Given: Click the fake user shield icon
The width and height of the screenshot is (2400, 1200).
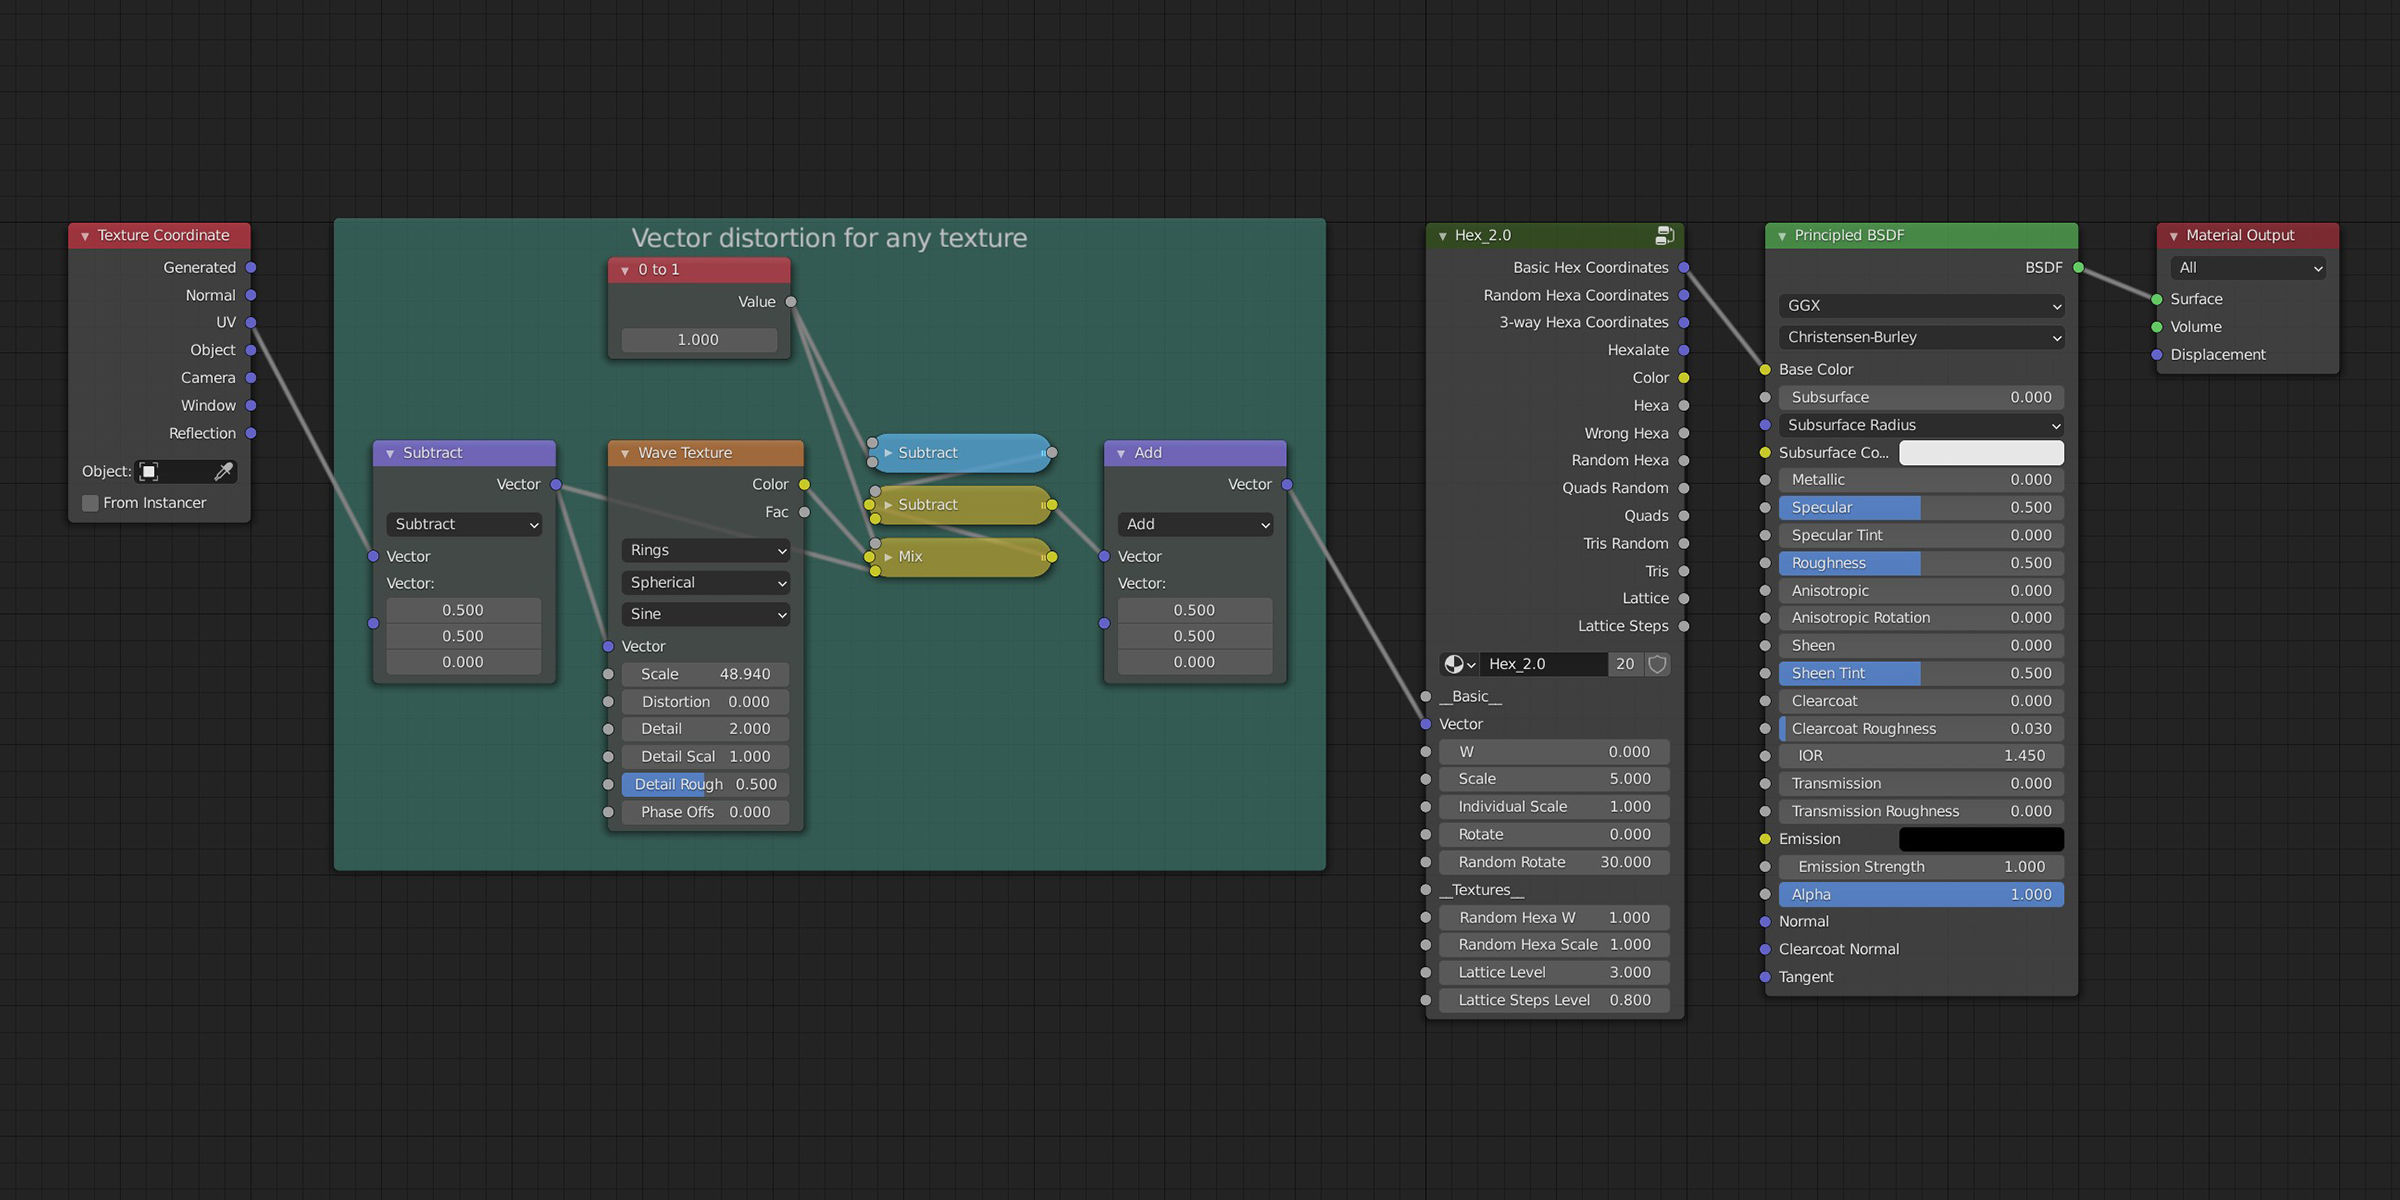Looking at the screenshot, I should (1657, 664).
